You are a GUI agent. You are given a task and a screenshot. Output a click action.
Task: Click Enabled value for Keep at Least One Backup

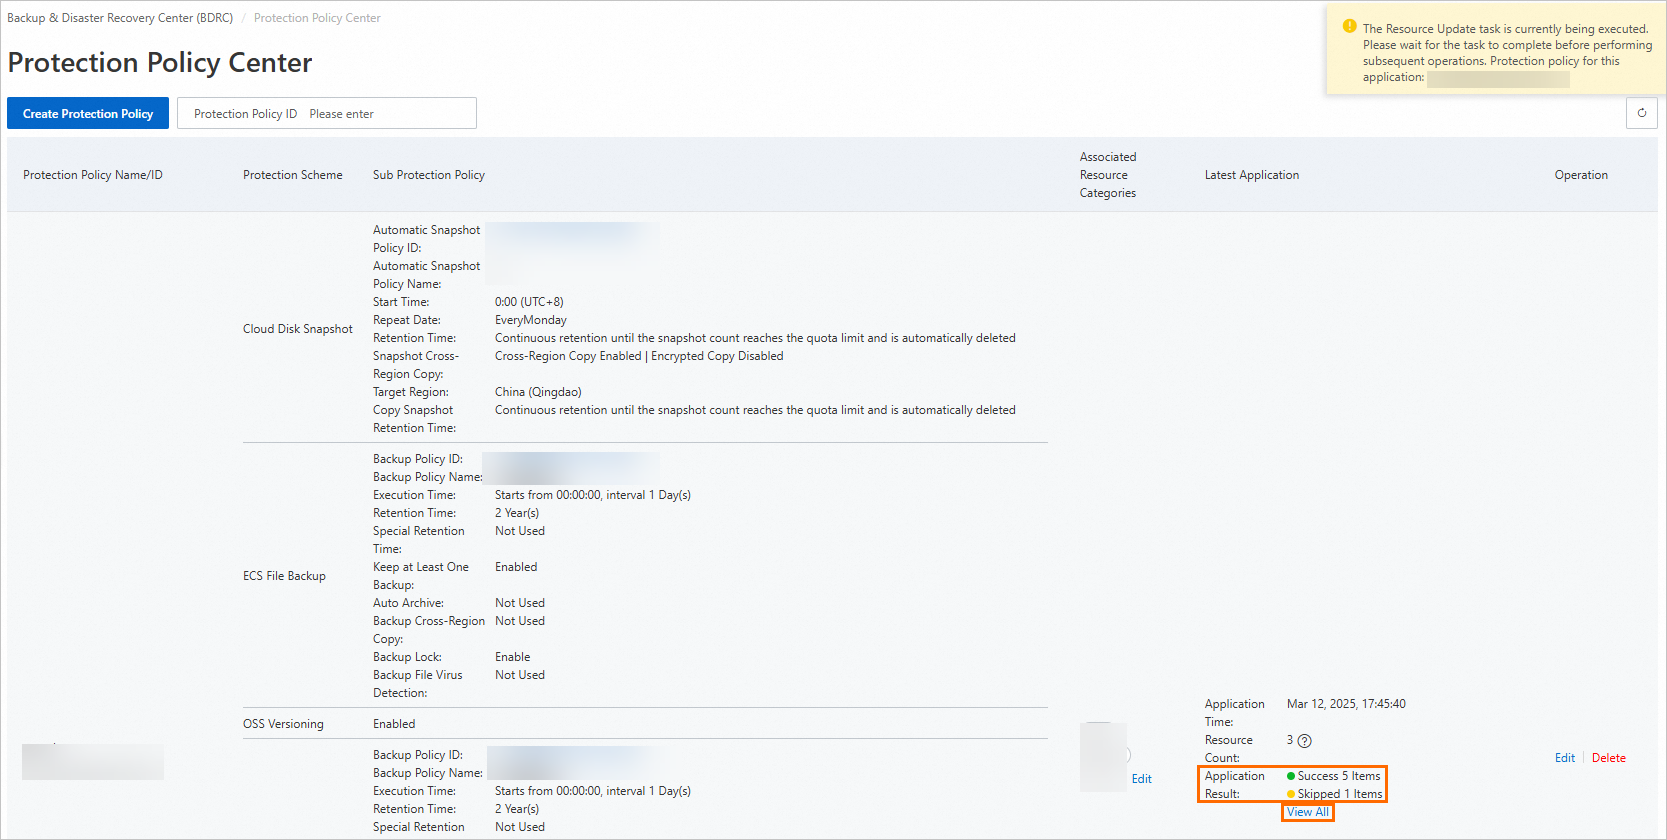coord(516,567)
